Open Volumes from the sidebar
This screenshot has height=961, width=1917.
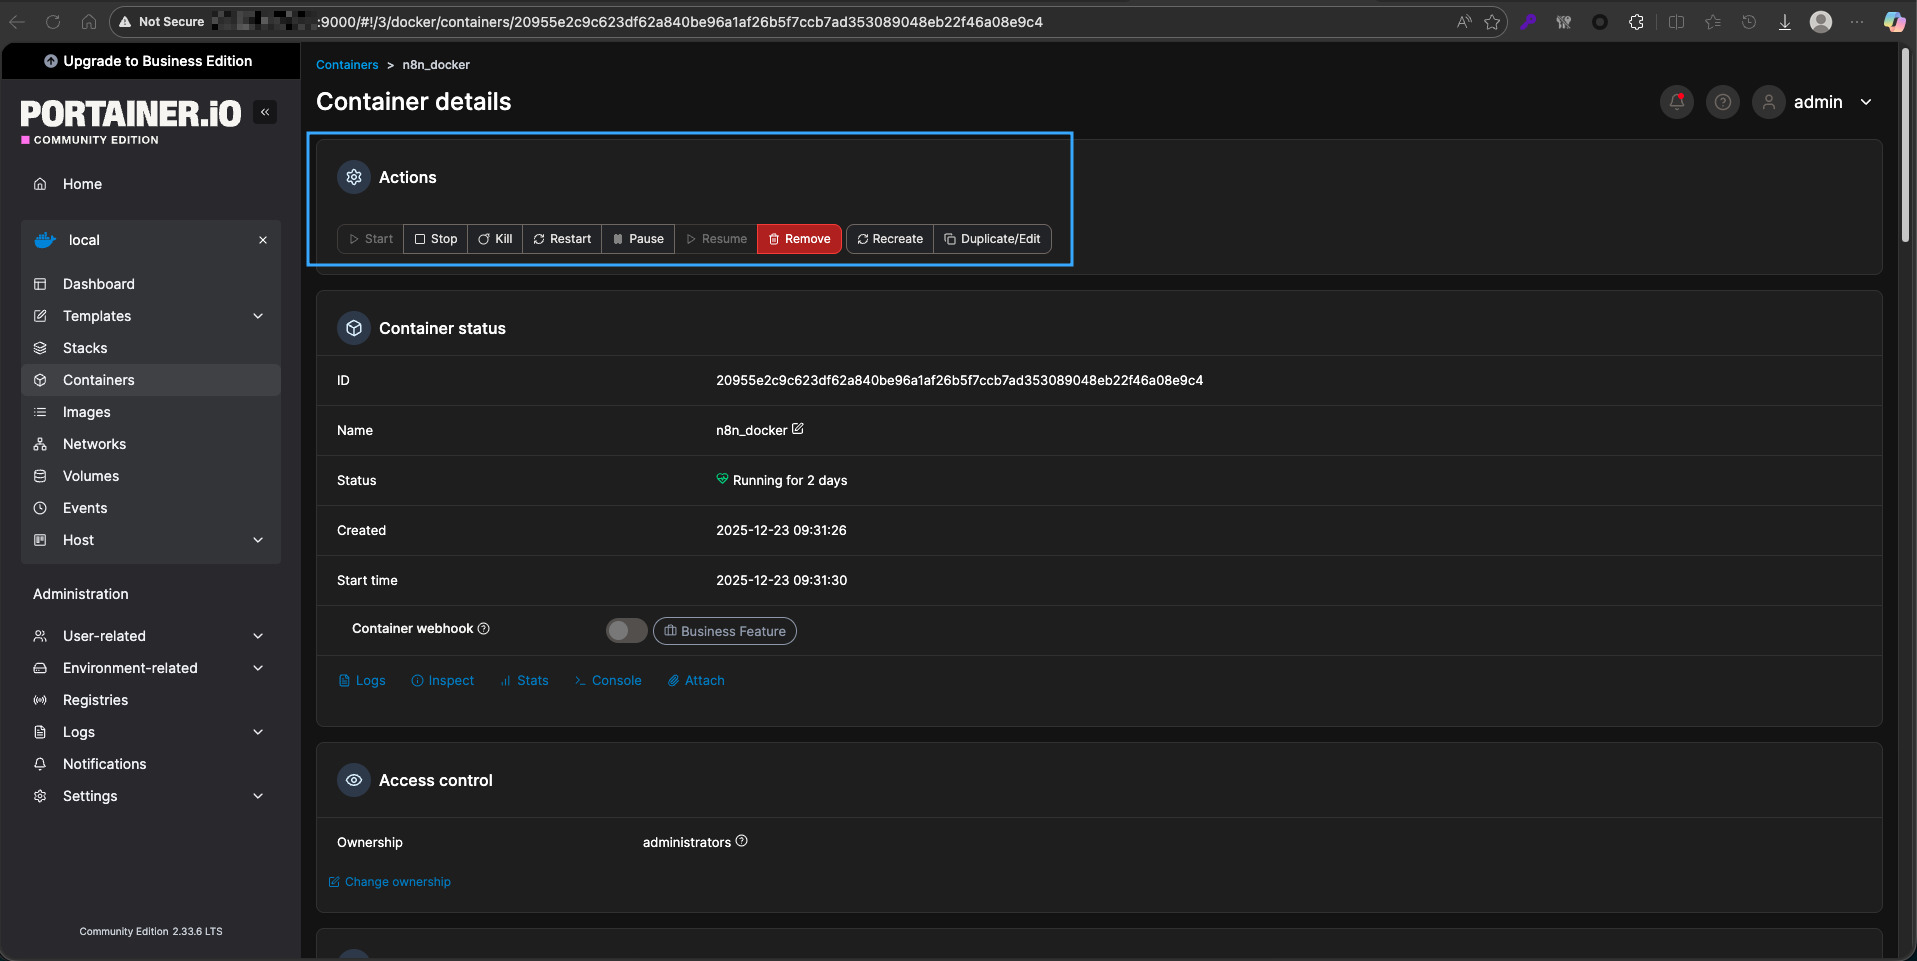(x=91, y=476)
